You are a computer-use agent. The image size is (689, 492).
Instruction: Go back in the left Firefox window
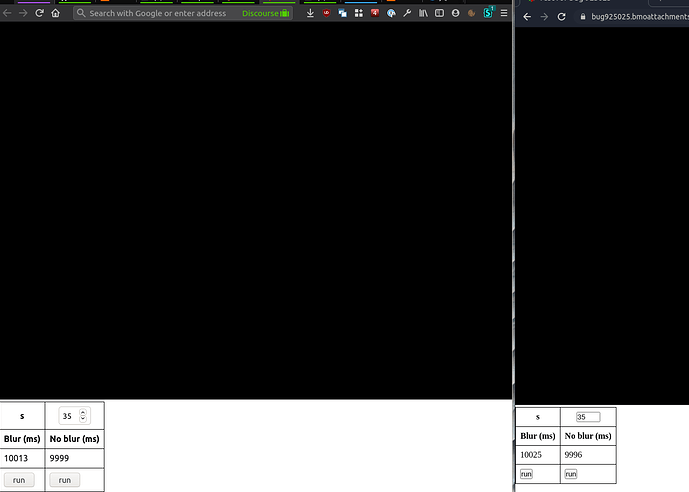7,13
